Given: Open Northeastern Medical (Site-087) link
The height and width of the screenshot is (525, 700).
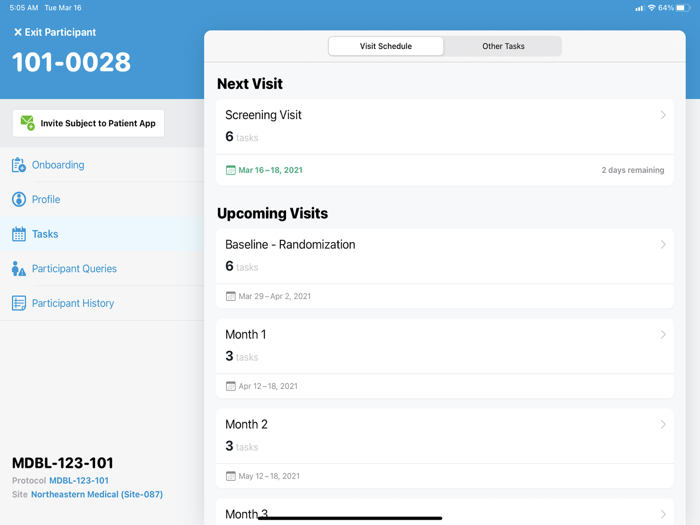Looking at the screenshot, I should click(97, 494).
